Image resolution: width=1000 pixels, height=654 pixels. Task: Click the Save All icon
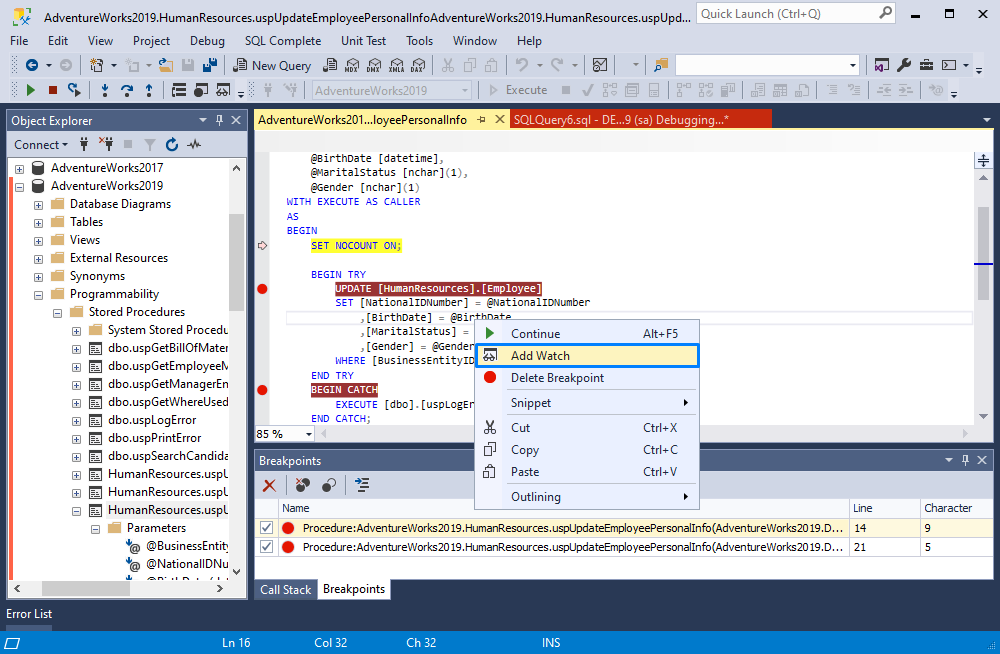(210, 65)
